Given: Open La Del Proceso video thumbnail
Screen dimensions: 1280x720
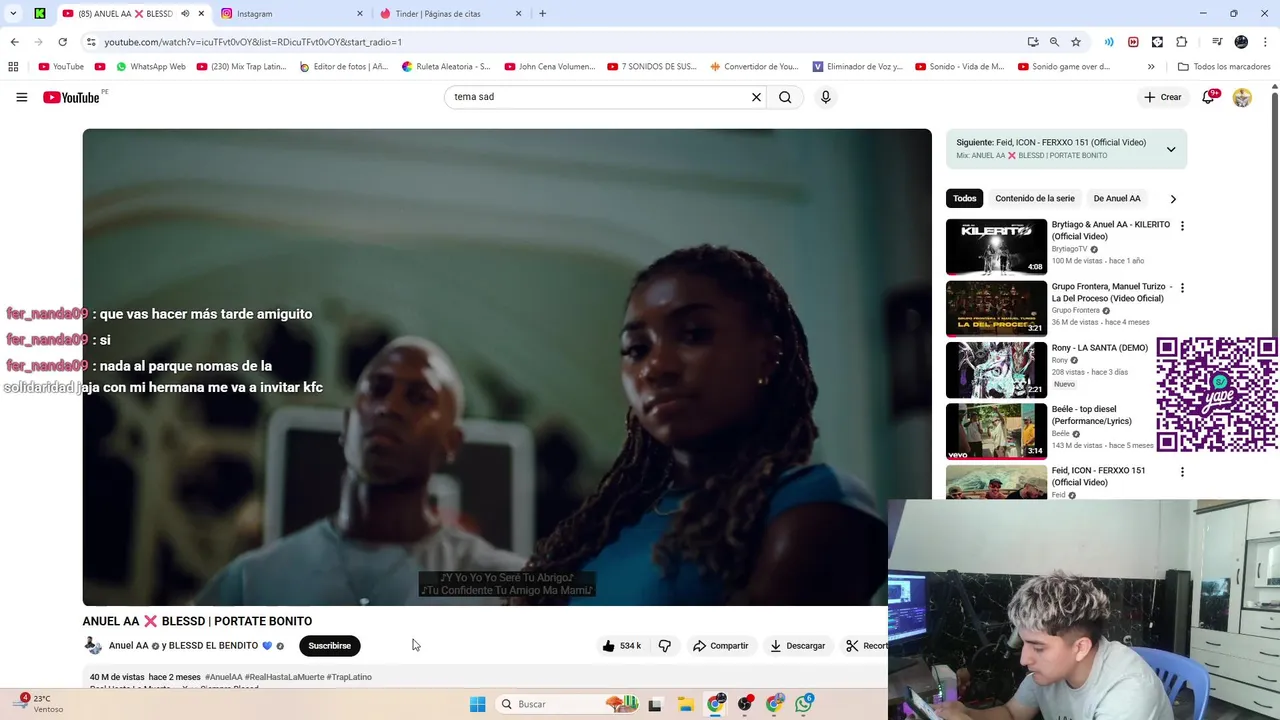Looking at the screenshot, I should (996, 309).
